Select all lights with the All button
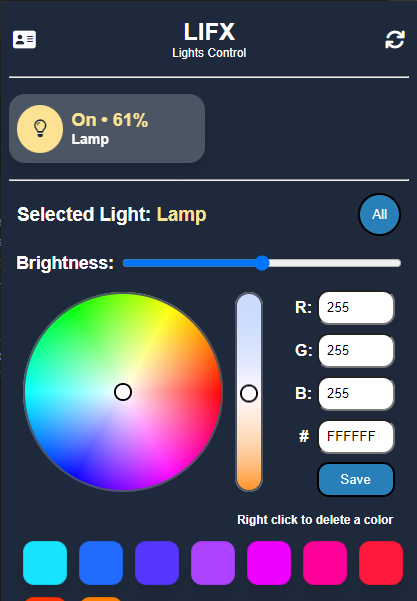Image resolution: width=417 pixels, height=601 pixels. (379, 214)
